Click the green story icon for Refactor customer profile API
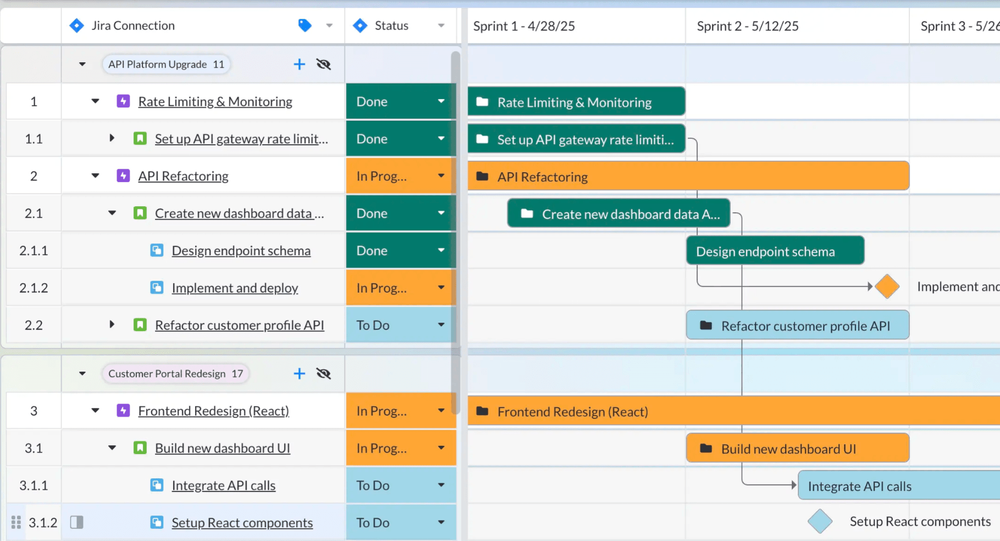 coord(140,325)
